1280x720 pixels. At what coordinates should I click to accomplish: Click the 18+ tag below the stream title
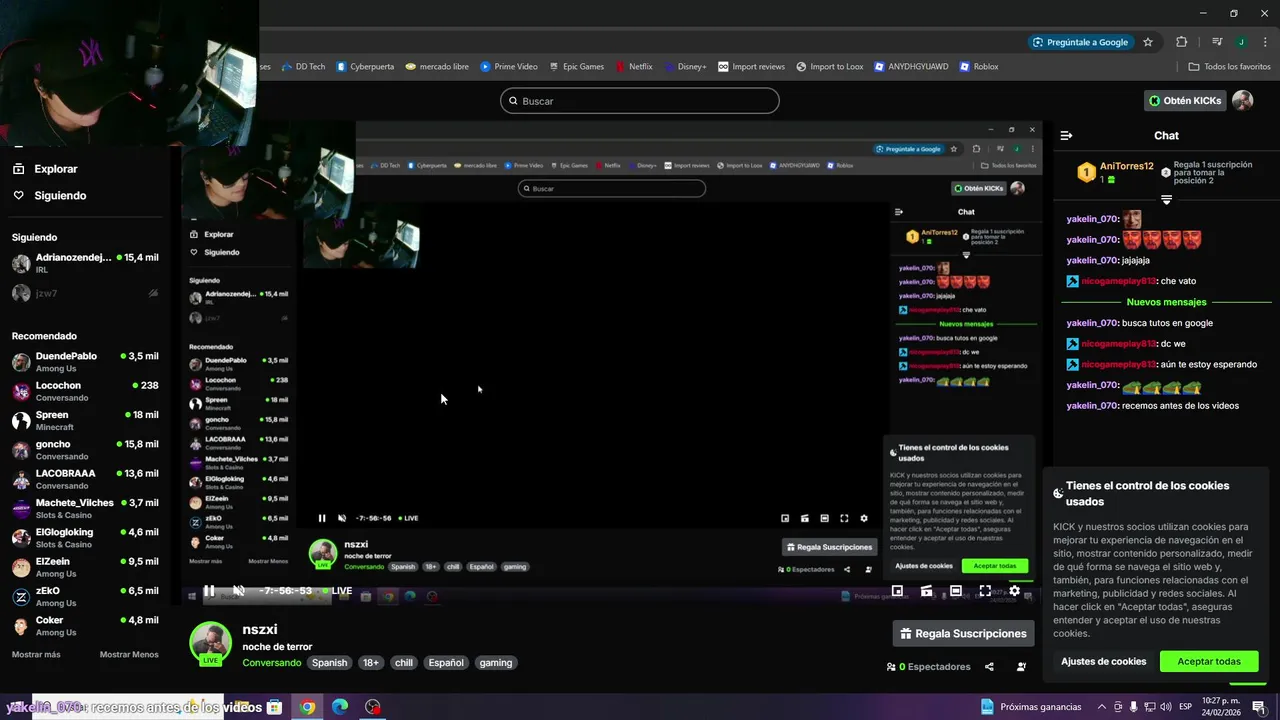370,663
